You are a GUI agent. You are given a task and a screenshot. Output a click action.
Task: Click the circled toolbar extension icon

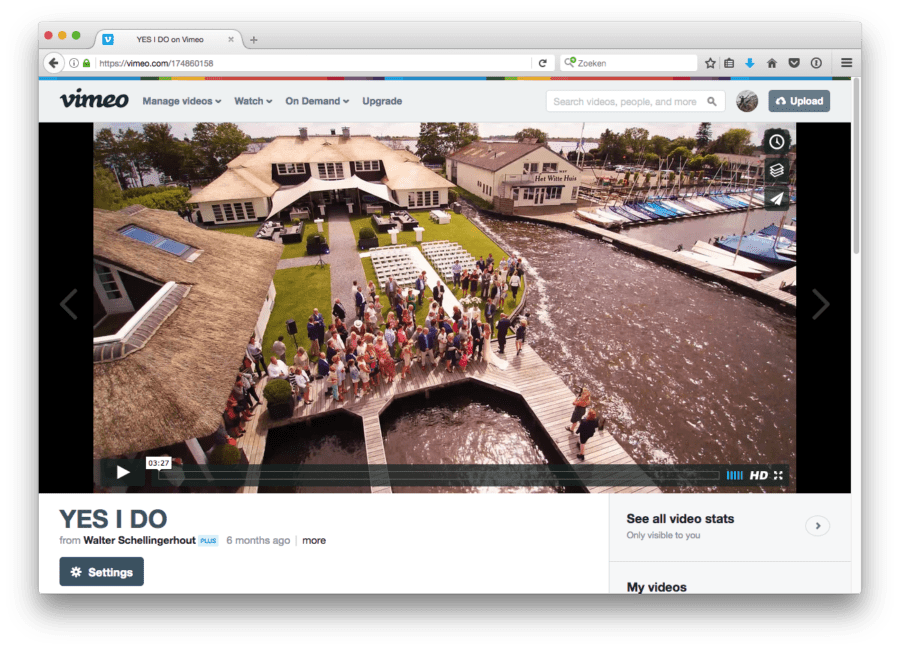(x=816, y=63)
